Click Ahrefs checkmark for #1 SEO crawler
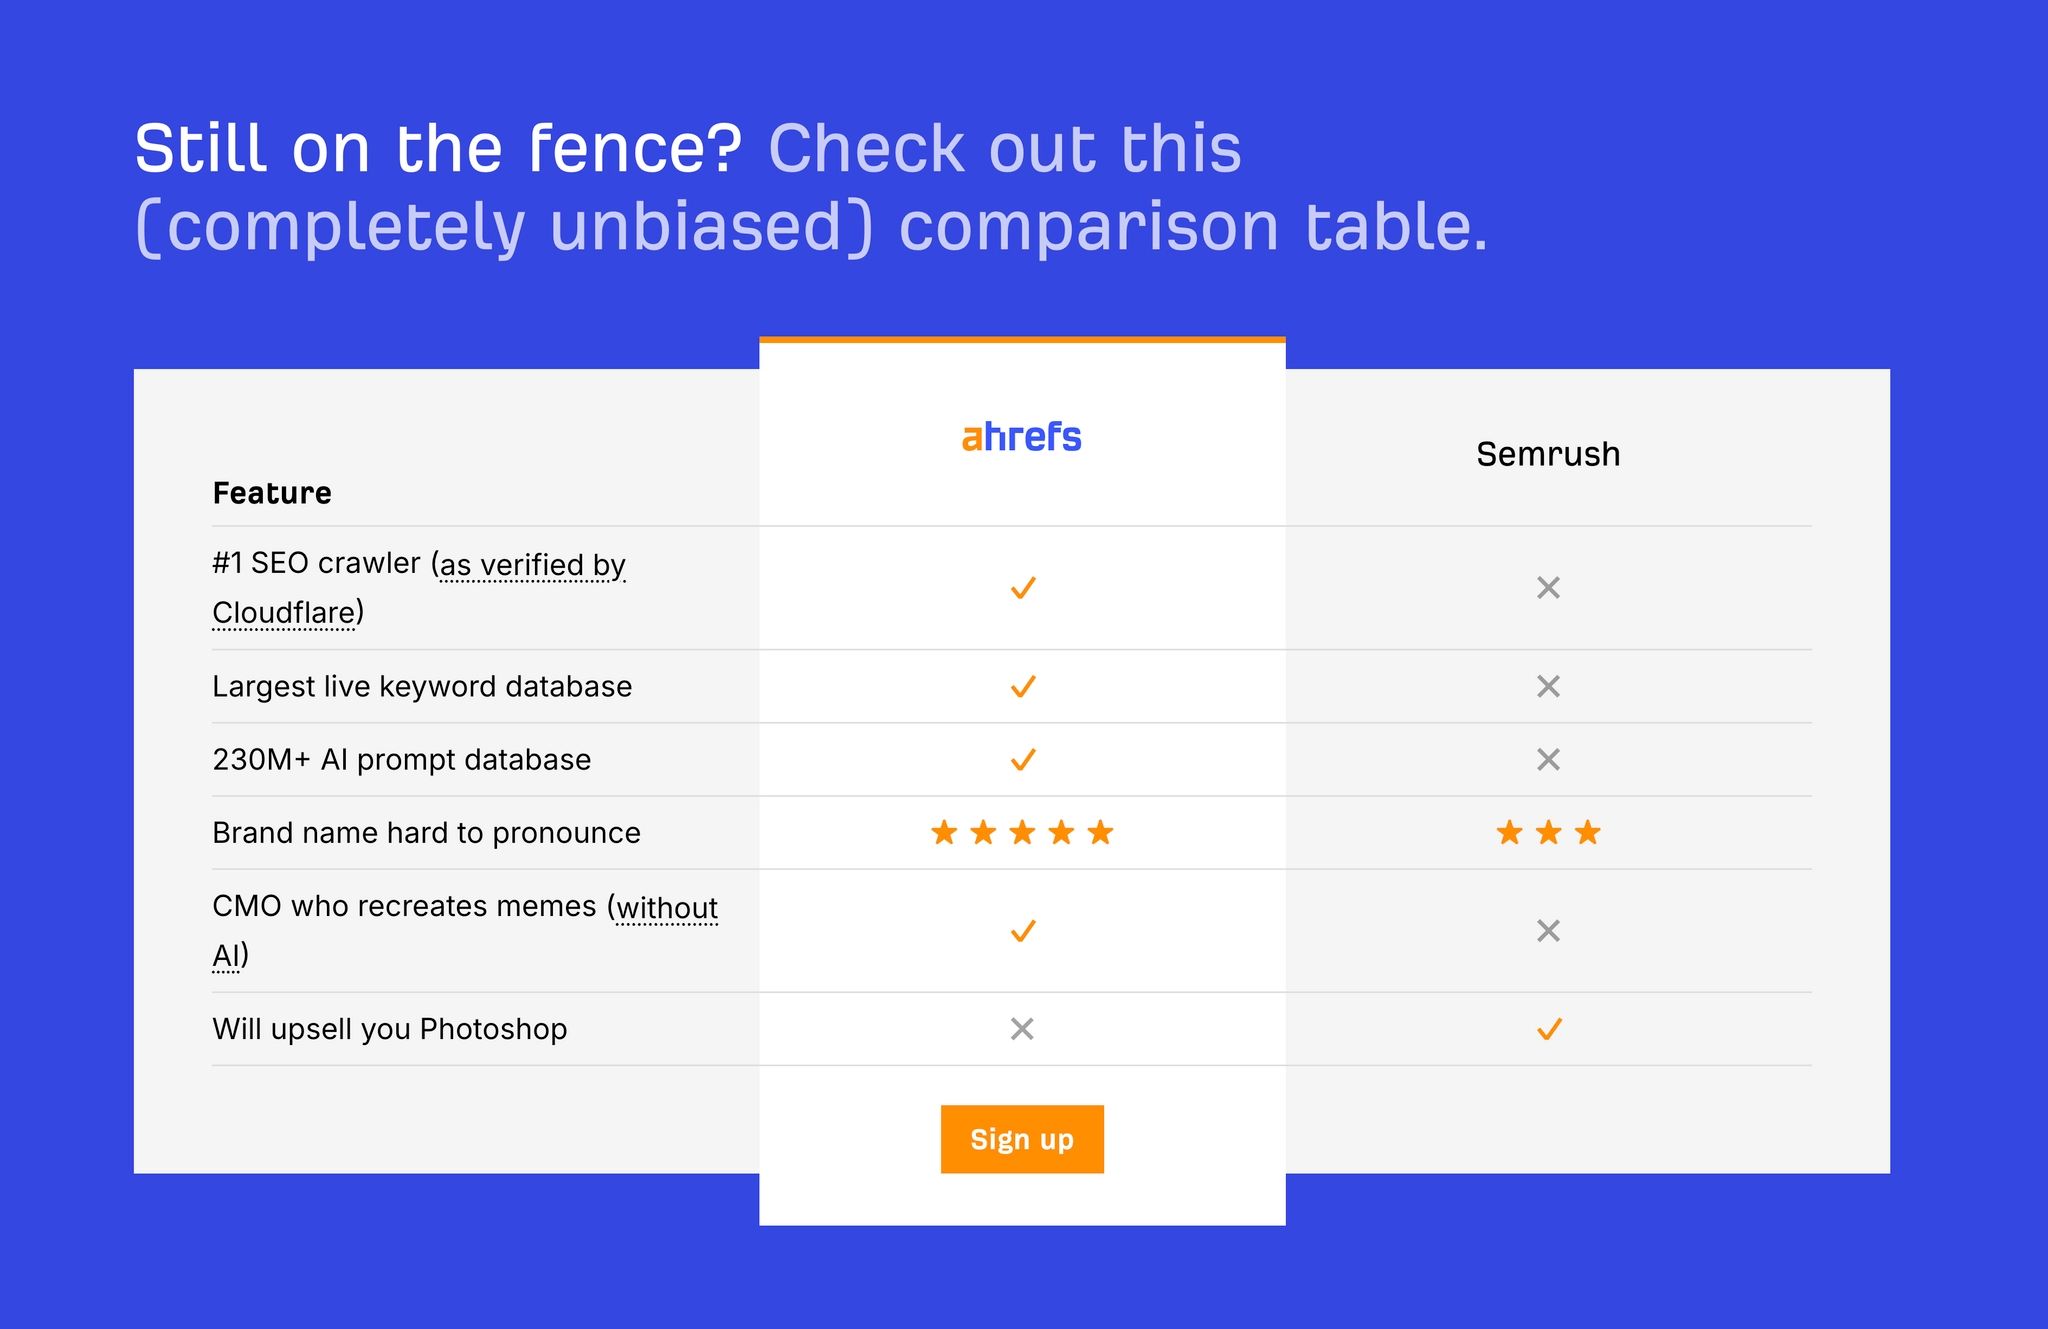This screenshot has height=1329, width=2048. (1022, 588)
